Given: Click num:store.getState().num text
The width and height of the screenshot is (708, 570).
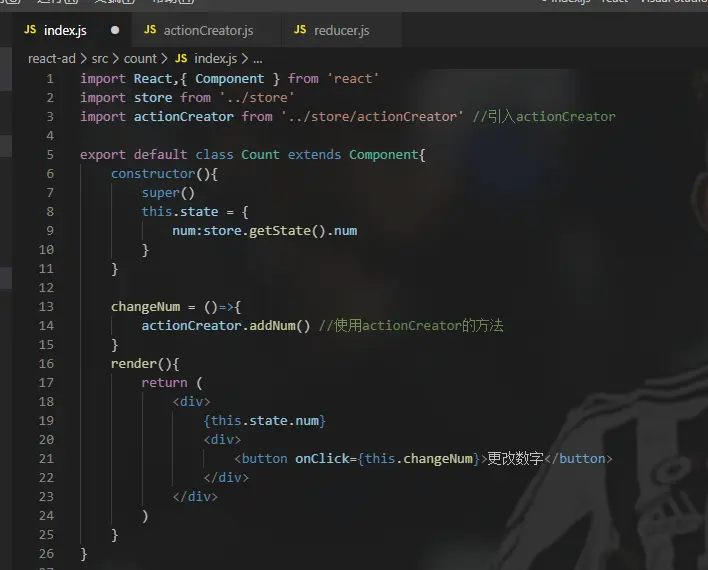Looking at the screenshot, I should (265, 231).
